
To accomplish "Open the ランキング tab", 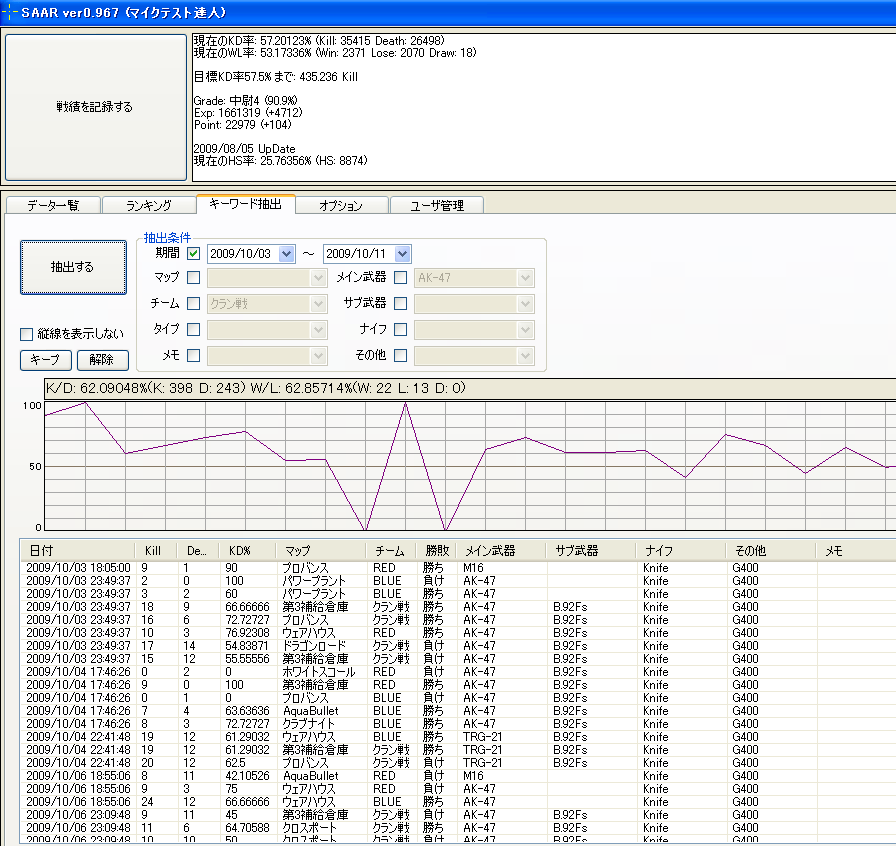I will click(148, 205).
